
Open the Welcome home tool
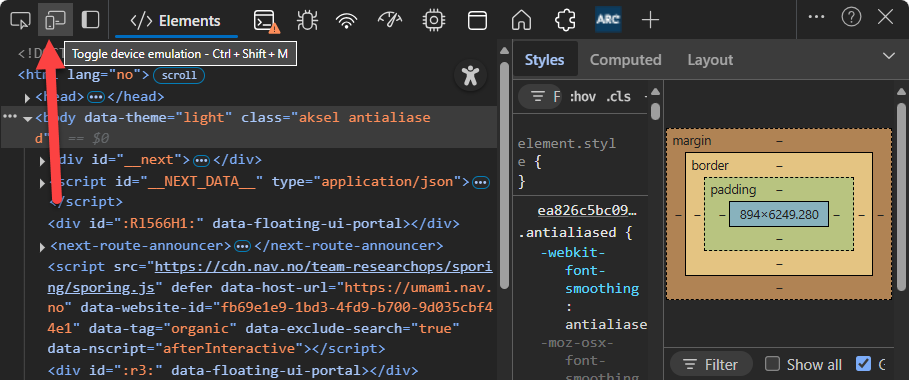(x=521, y=21)
